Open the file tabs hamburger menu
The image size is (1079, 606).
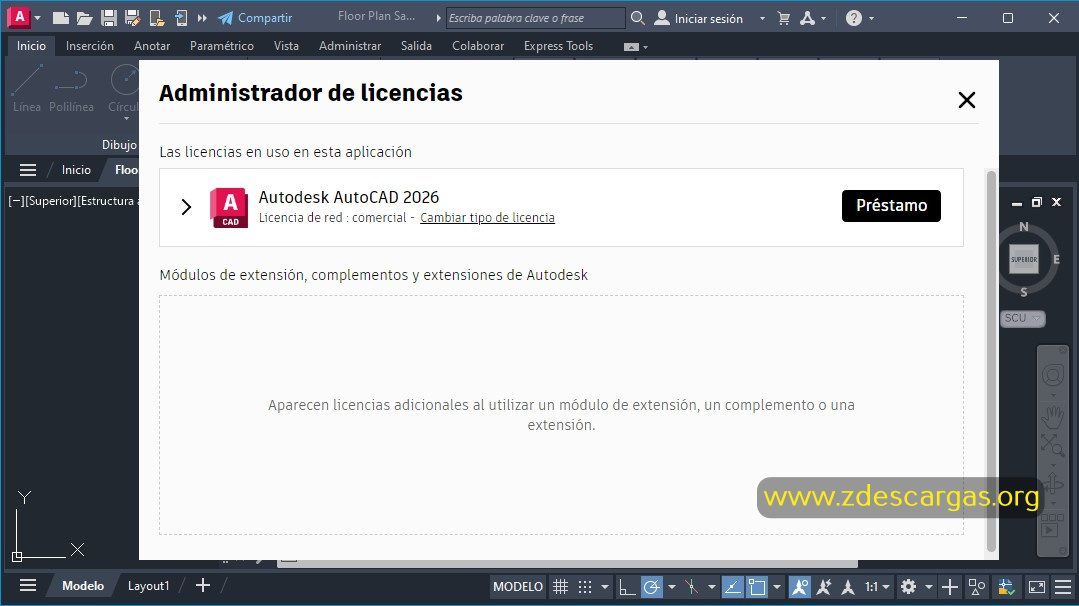coord(28,170)
